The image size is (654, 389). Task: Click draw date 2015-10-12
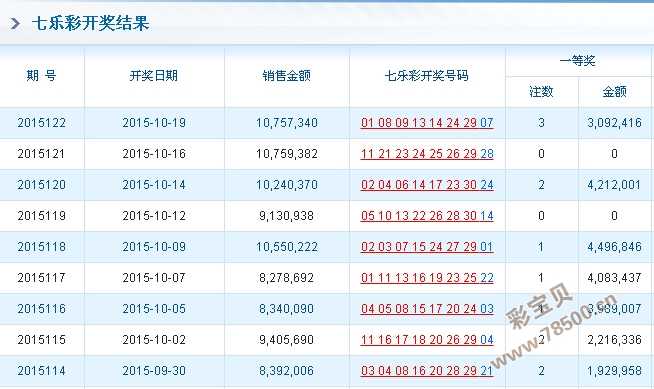tap(154, 216)
